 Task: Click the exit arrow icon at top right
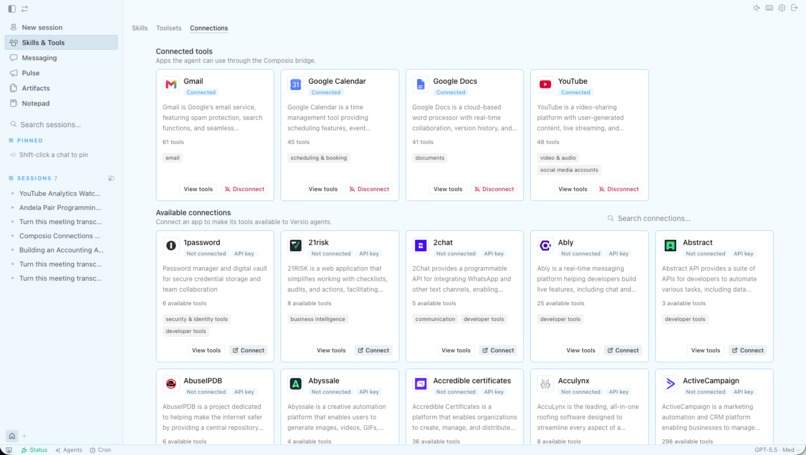tap(794, 8)
